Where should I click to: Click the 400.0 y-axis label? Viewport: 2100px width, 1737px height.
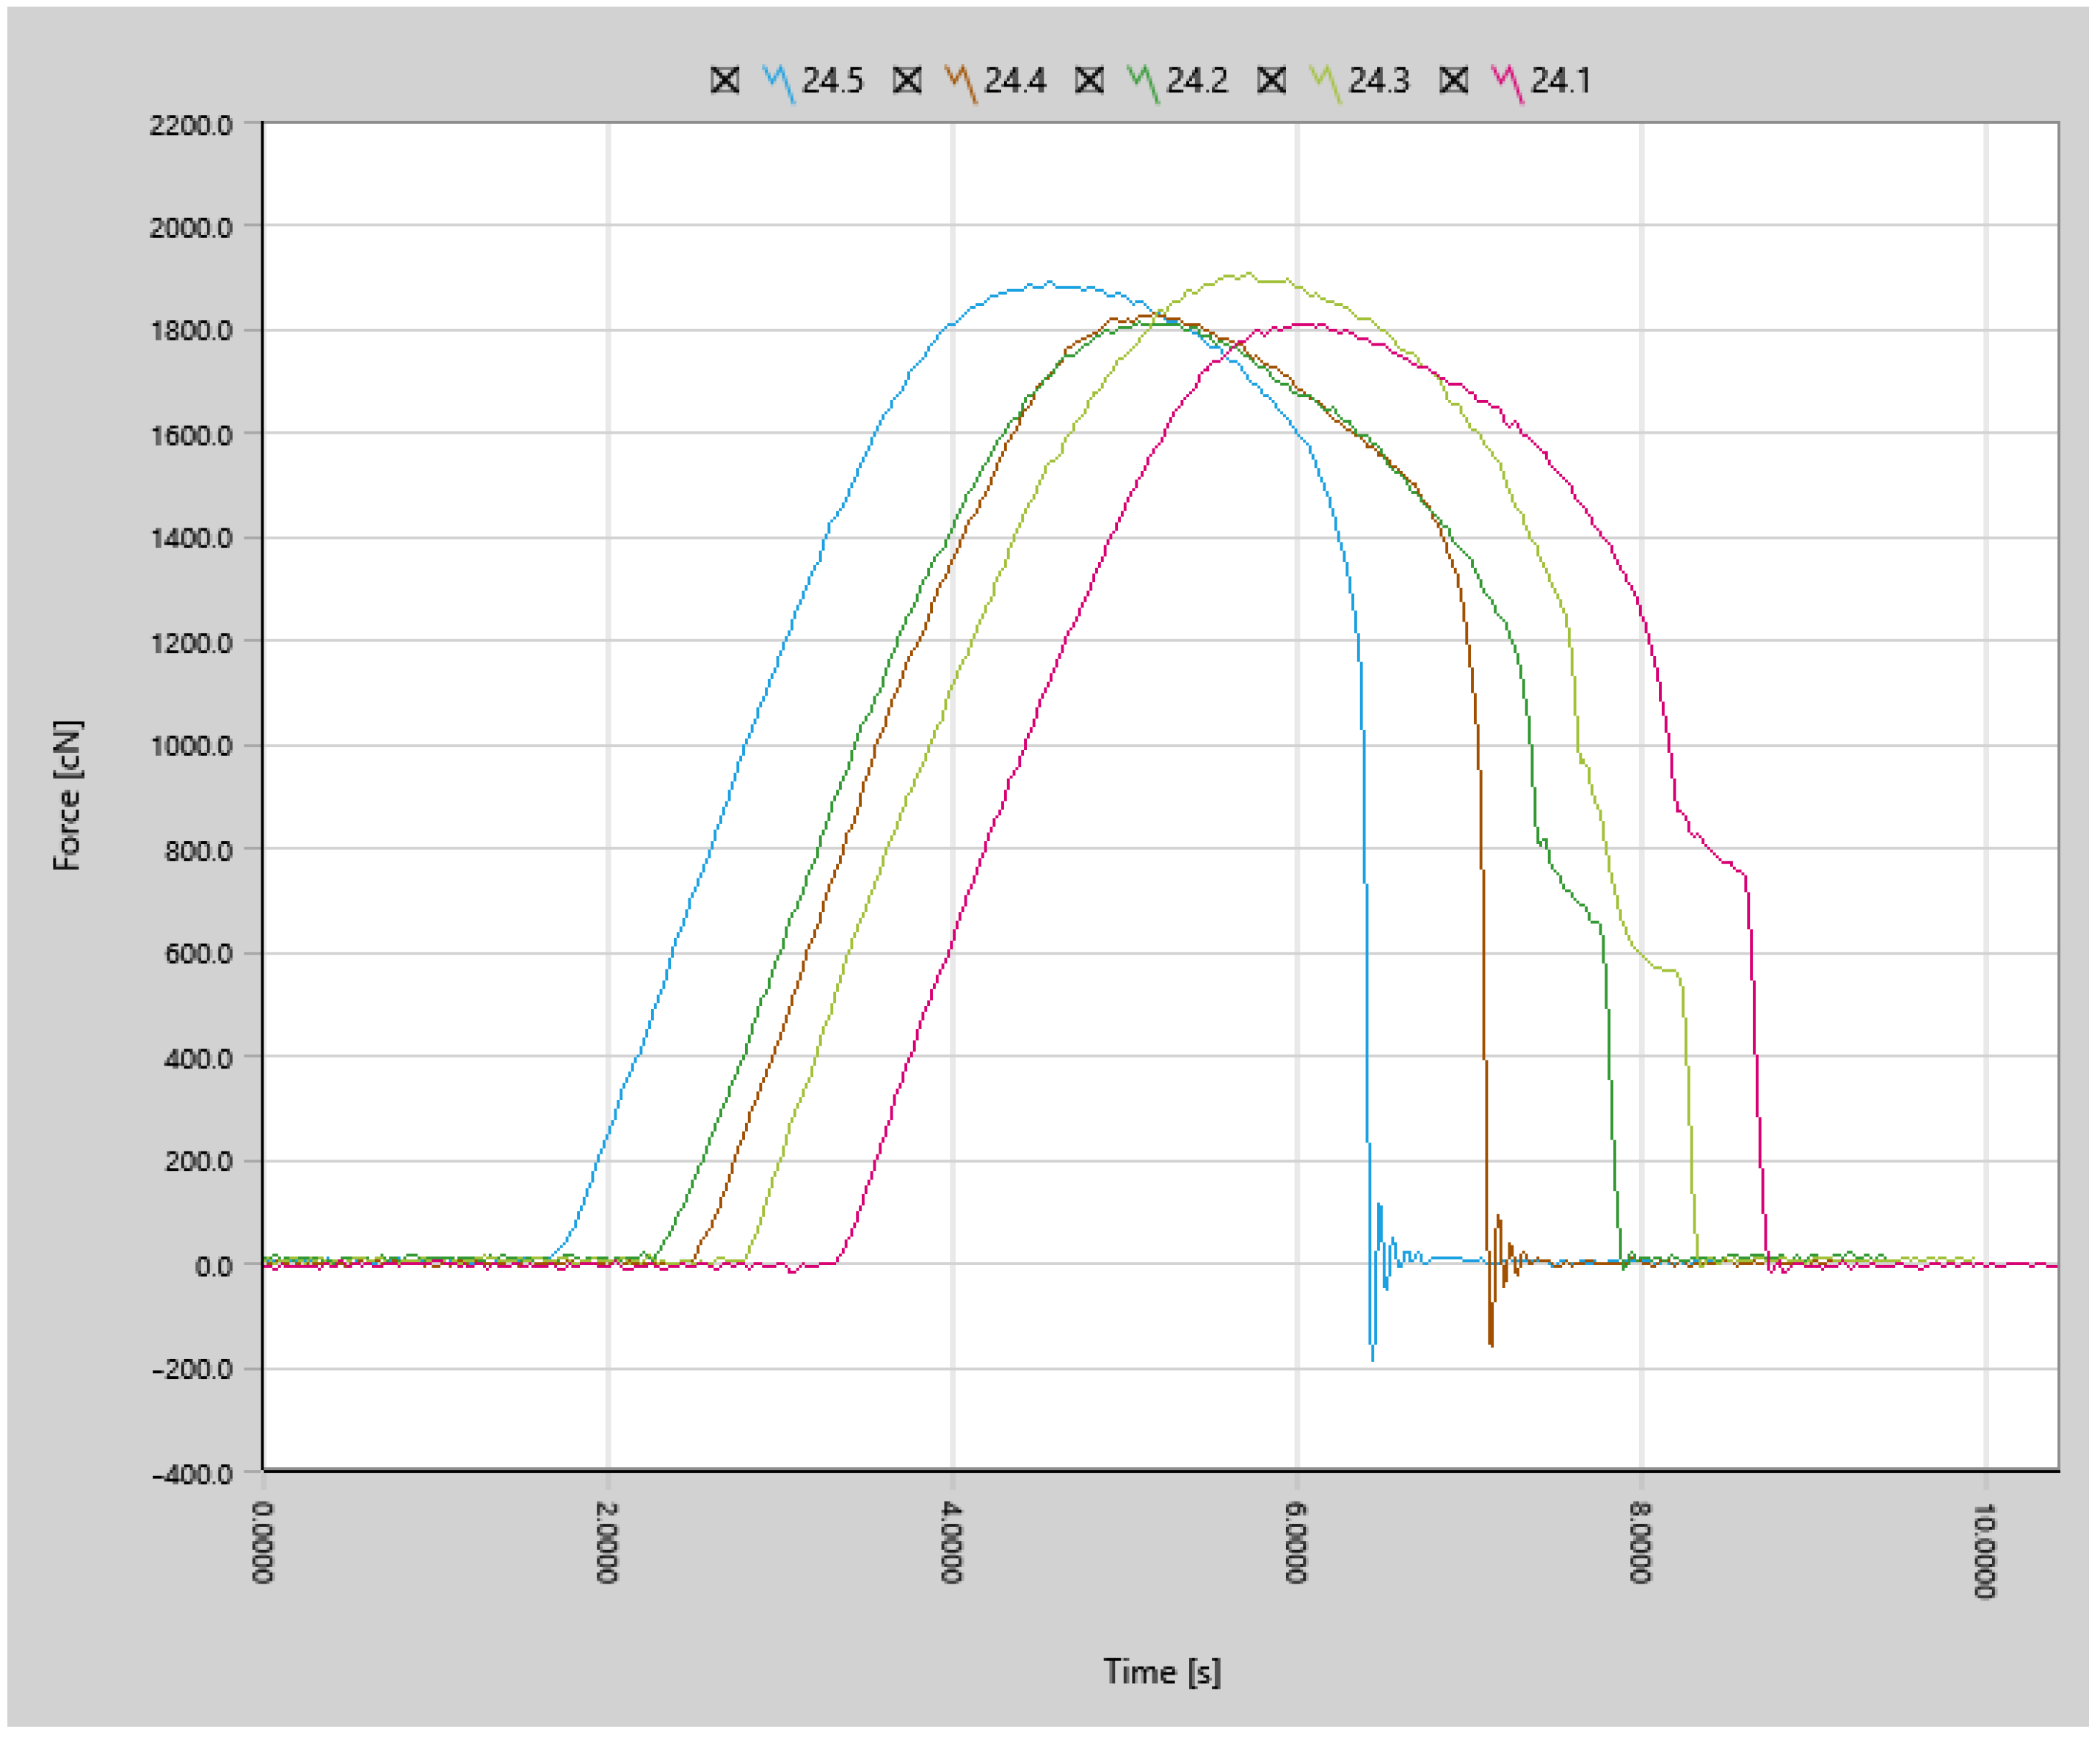coord(199,1058)
